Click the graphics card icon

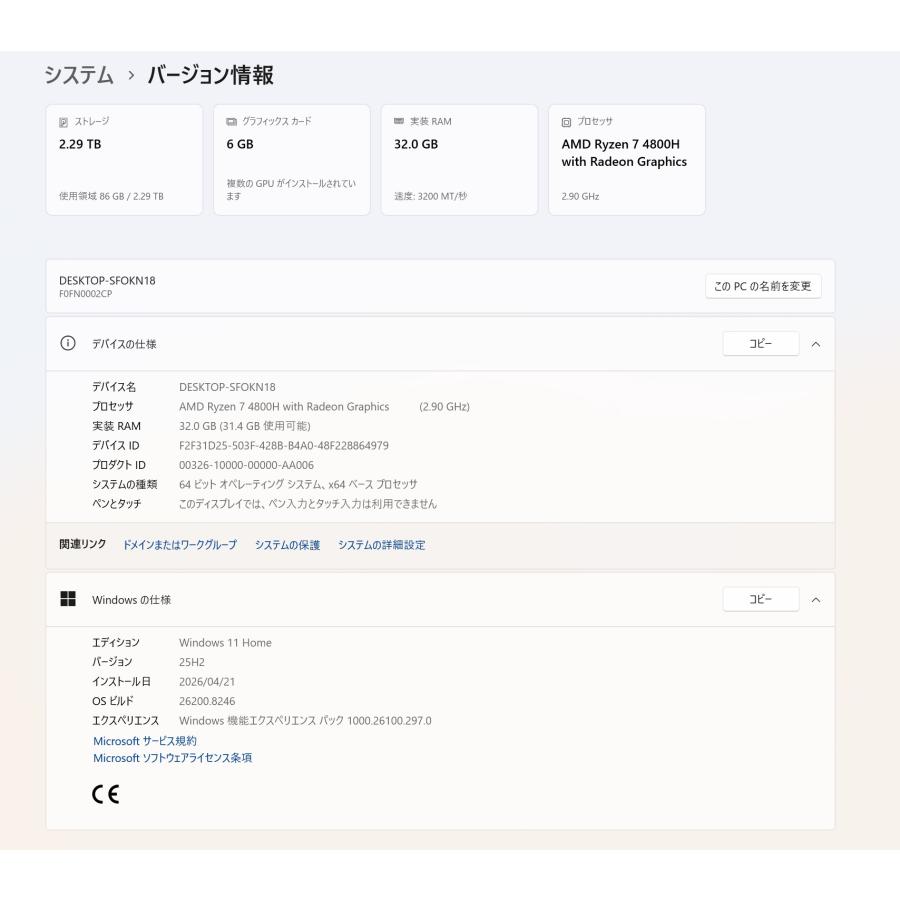pos(231,122)
